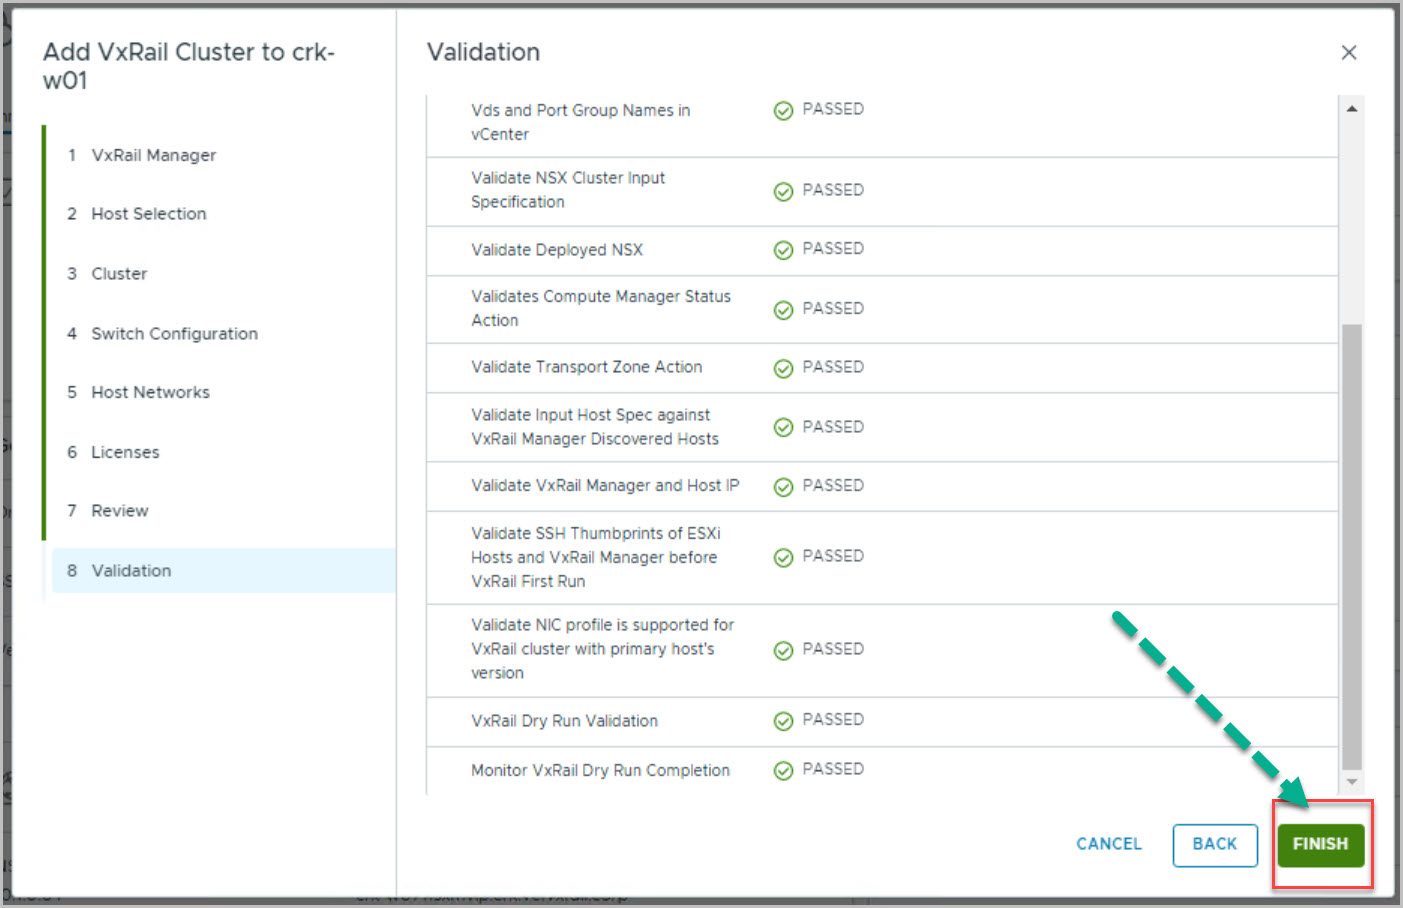This screenshot has width=1403, height=908.
Task: Click passed icon for Validate Deployed NSX
Action: click(x=783, y=250)
